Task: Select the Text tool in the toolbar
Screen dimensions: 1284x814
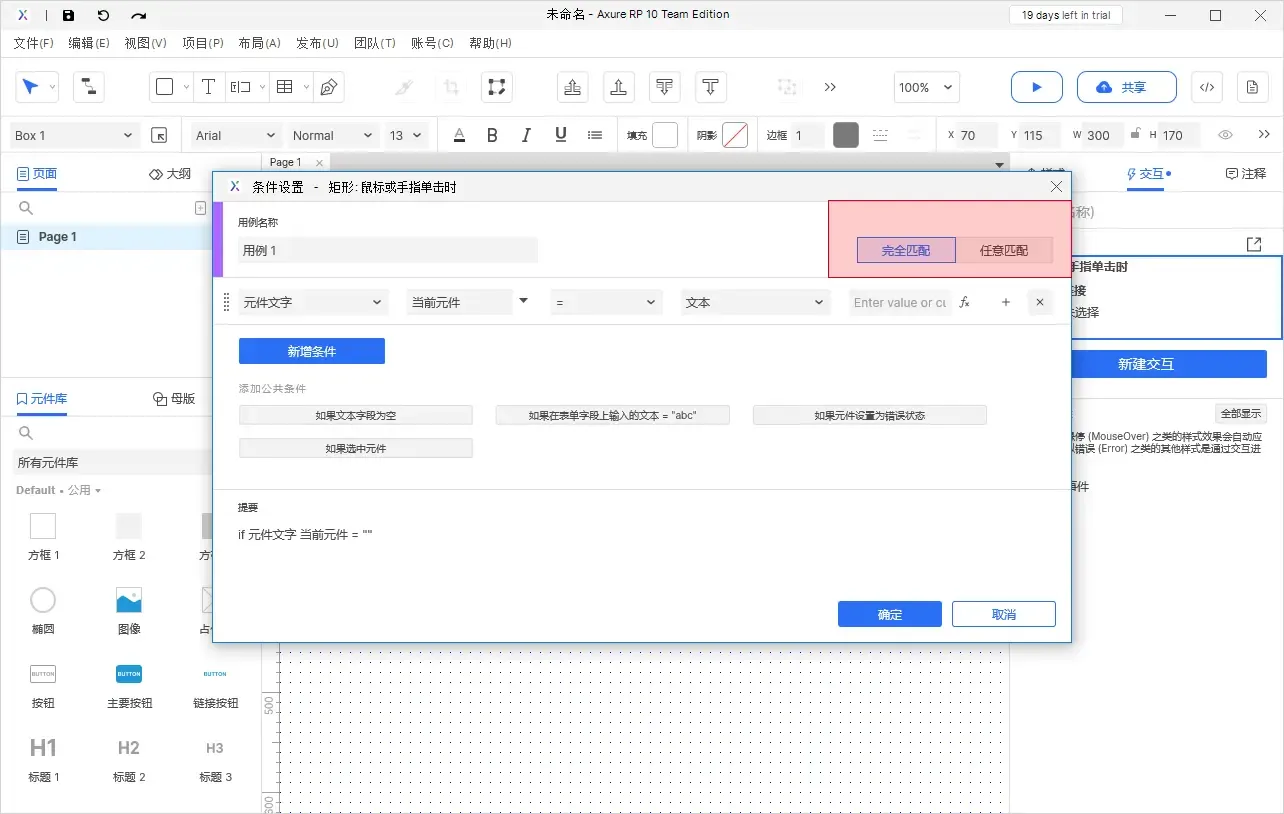Action: pyautogui.click(x=208, y=87)
